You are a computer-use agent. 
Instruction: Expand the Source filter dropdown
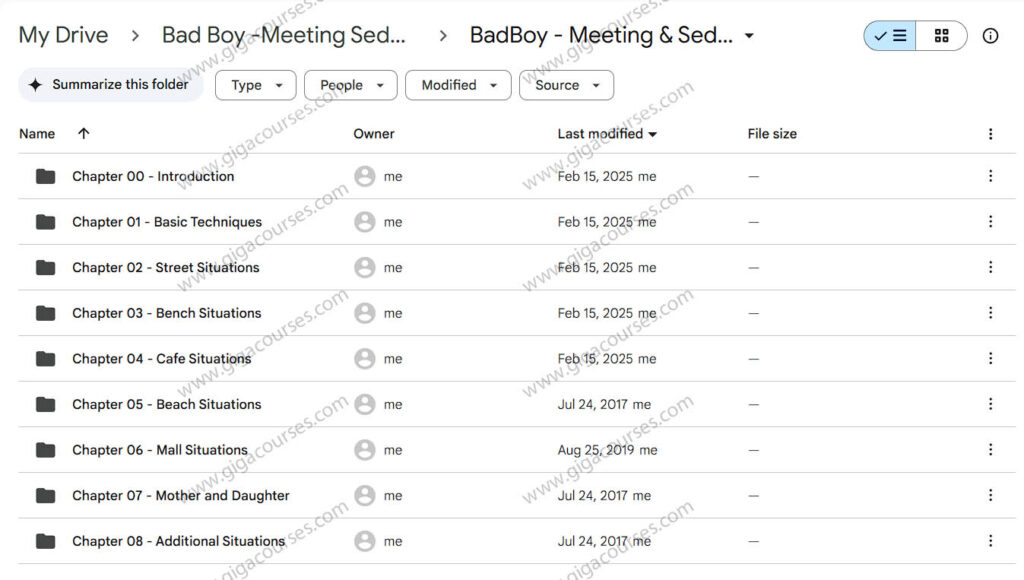tap(566, 85)
